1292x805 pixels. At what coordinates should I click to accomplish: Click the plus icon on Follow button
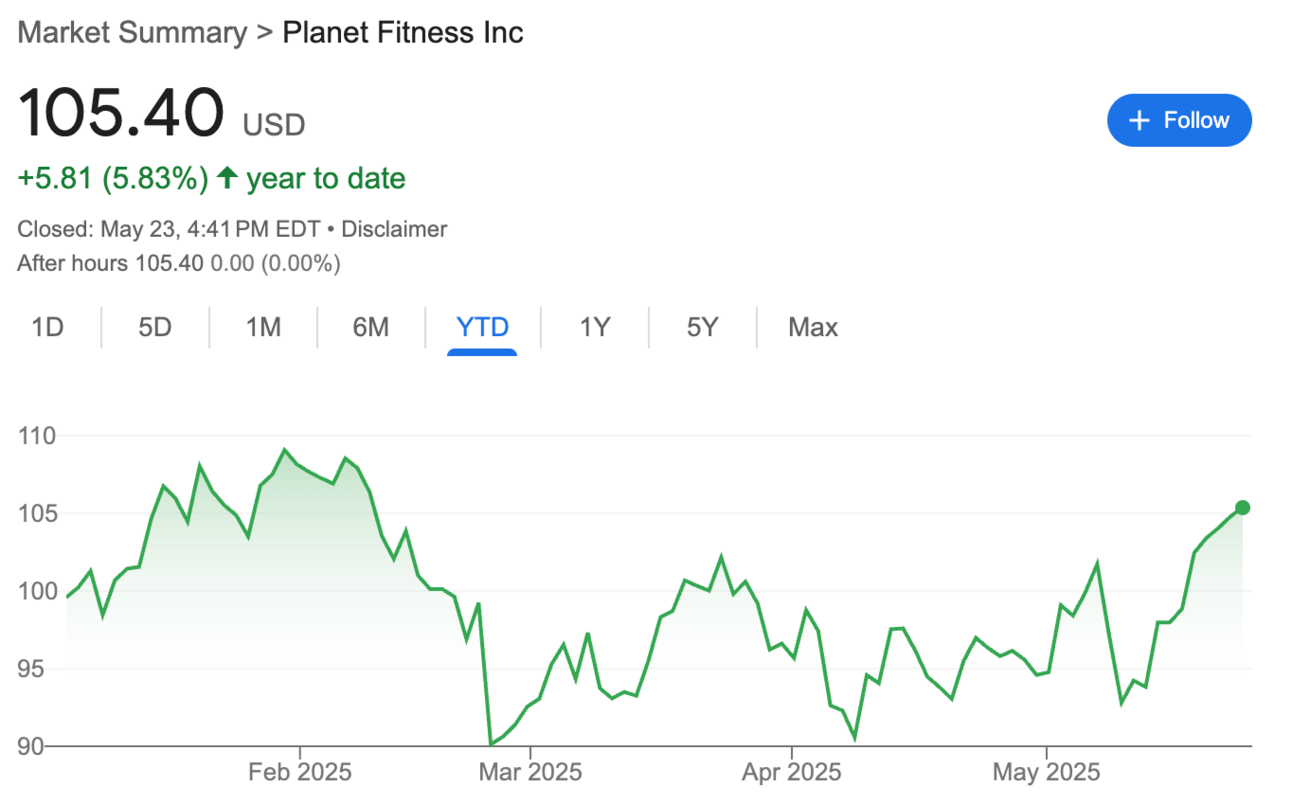[1139, 121]
